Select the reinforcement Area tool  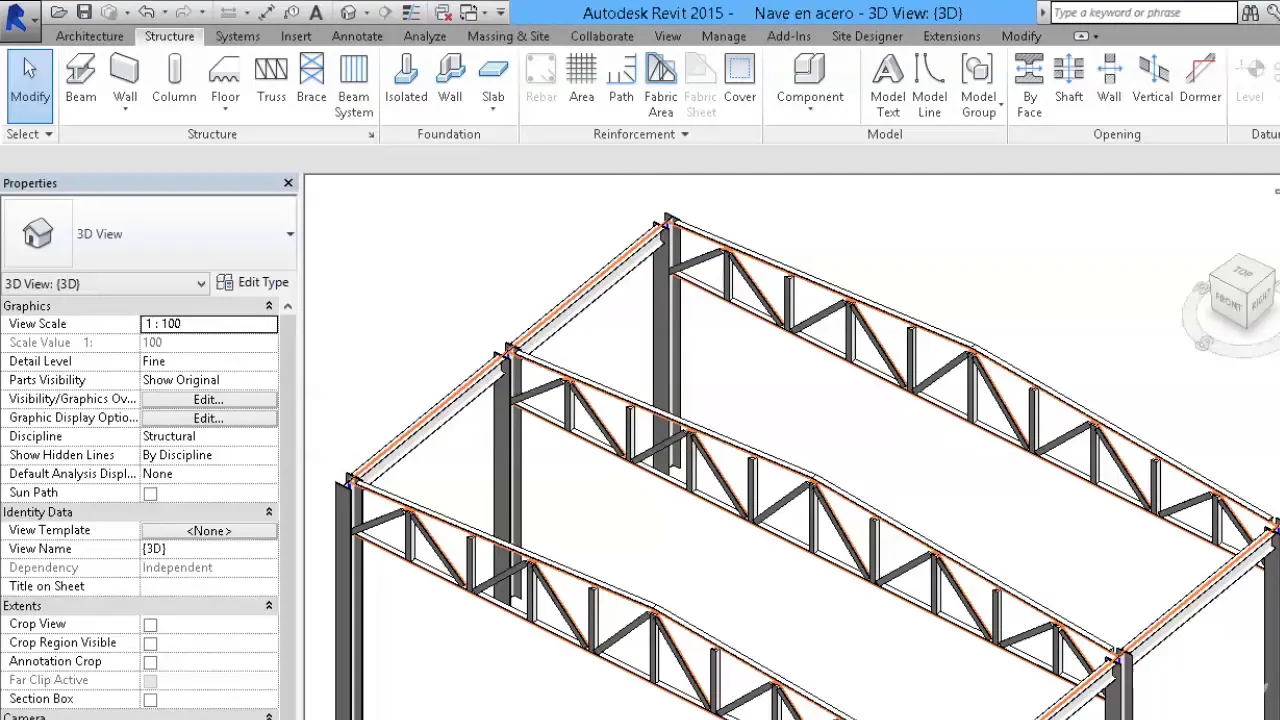581,79
